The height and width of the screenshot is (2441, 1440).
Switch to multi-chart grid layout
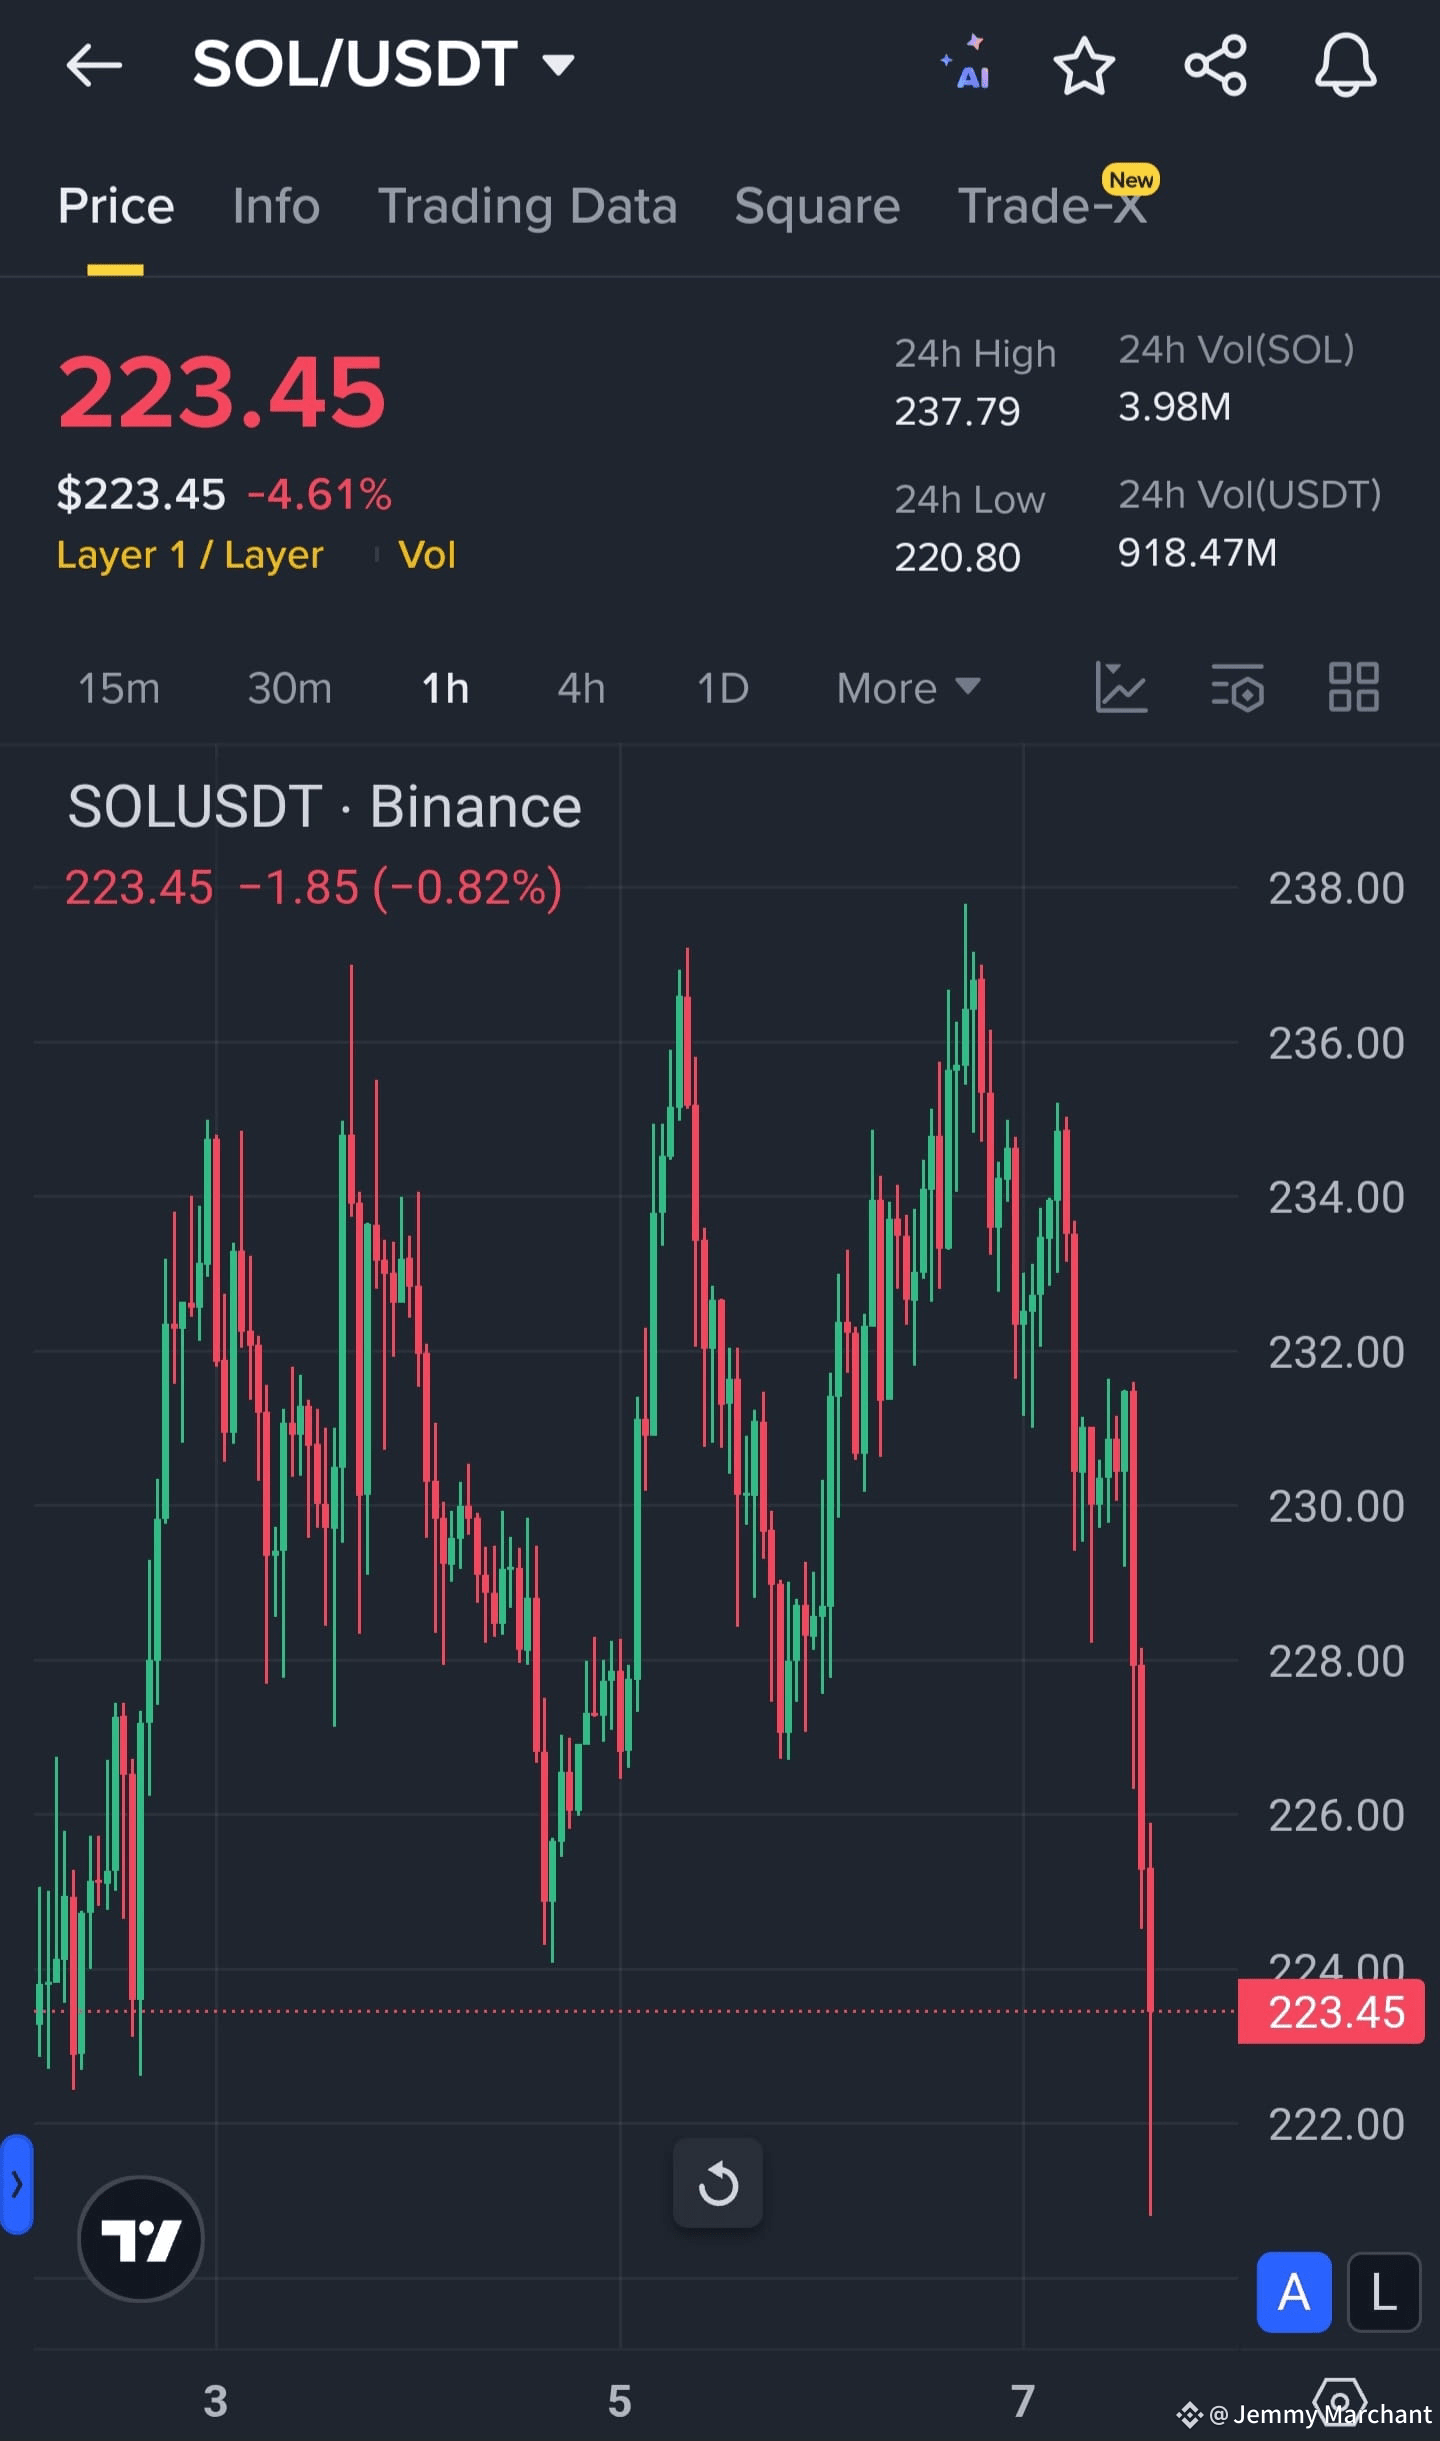pos(1354,687)
